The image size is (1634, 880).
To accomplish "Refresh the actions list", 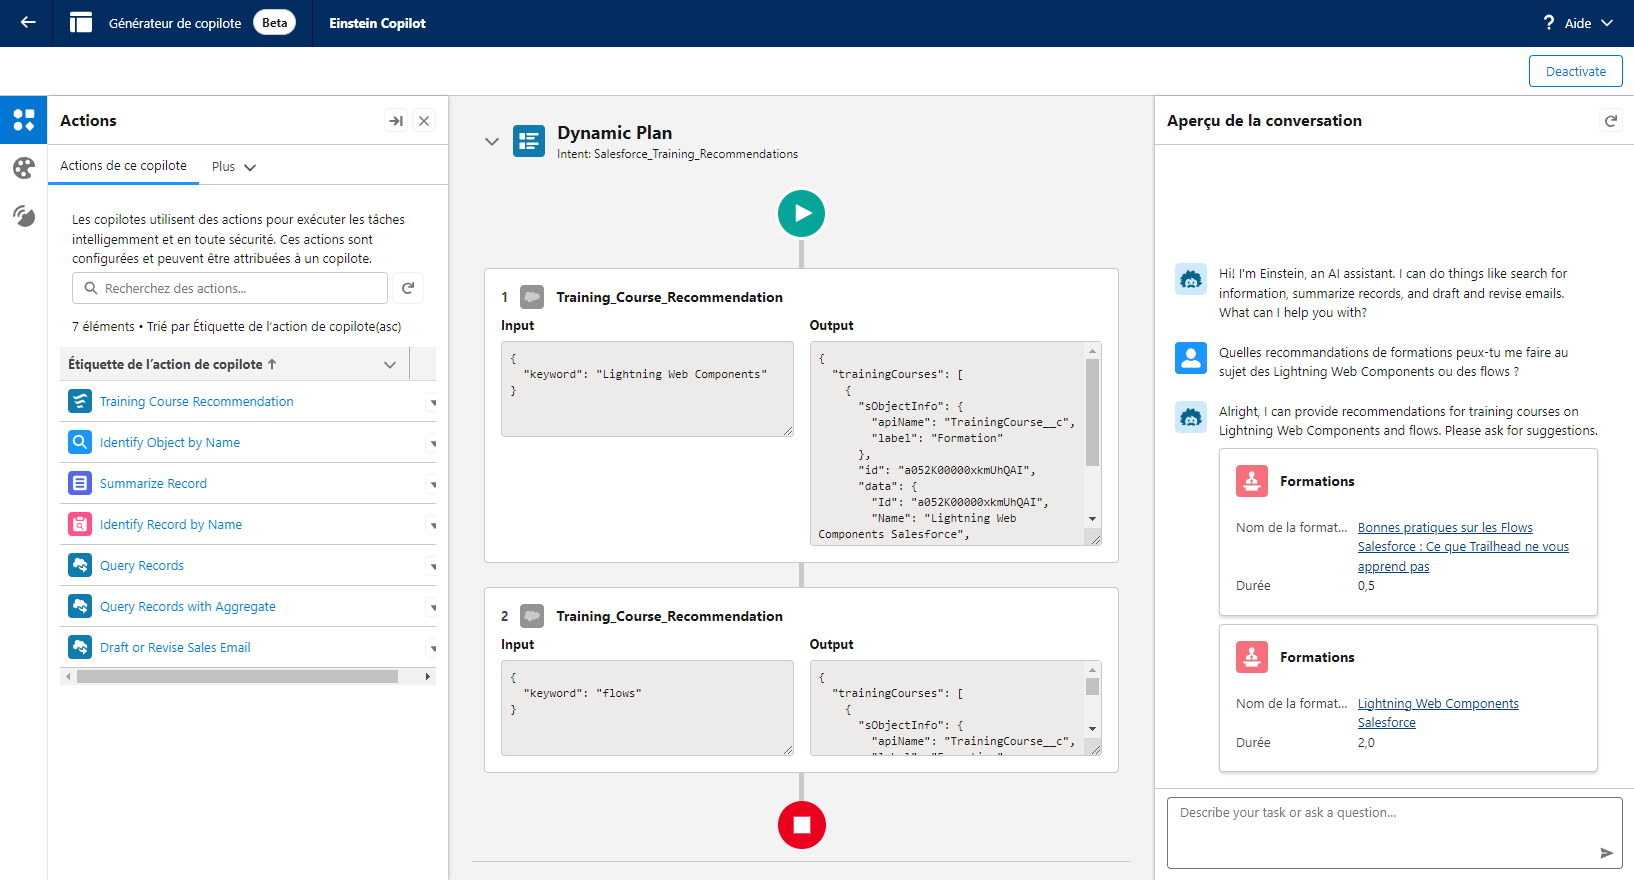I will coord(408,288).
